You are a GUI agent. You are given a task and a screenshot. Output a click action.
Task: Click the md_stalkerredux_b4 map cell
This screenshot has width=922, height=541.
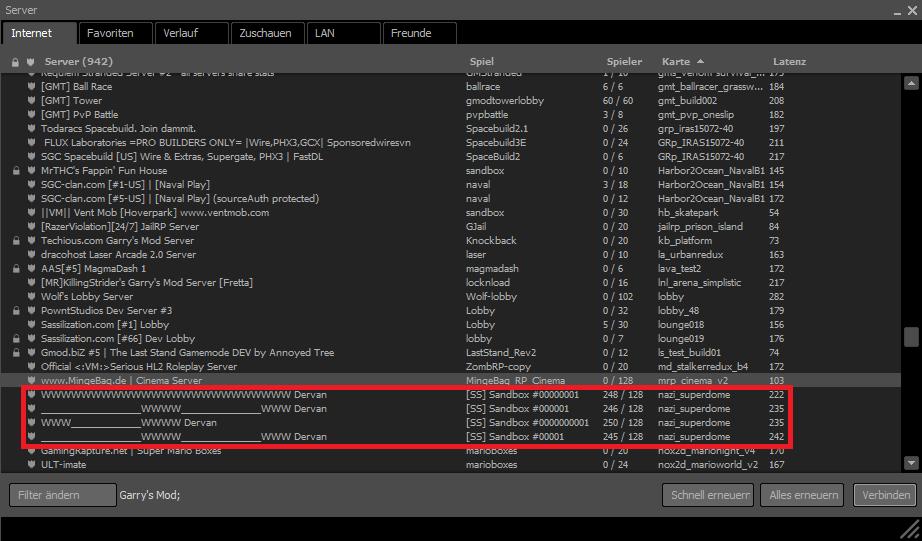click(703, 366)
